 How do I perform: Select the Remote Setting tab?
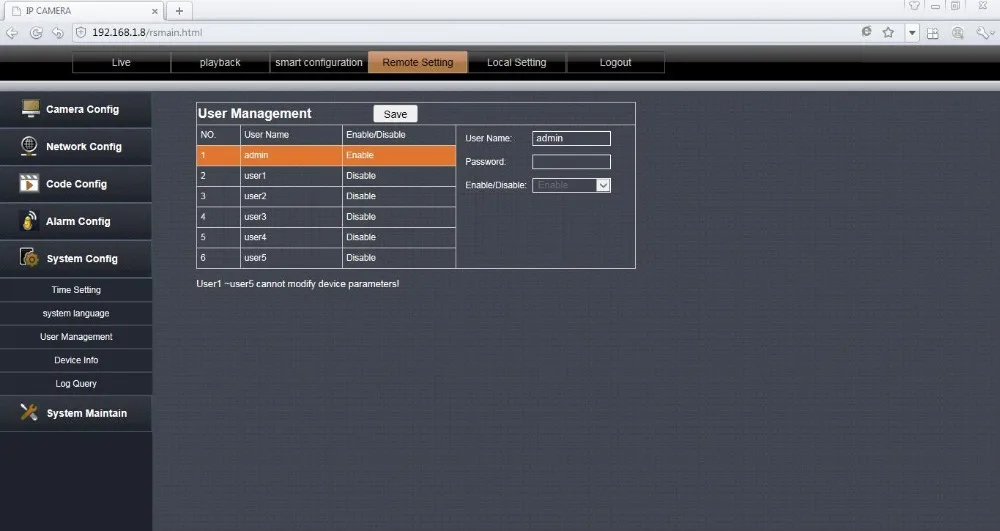click(x=418, y=62)
